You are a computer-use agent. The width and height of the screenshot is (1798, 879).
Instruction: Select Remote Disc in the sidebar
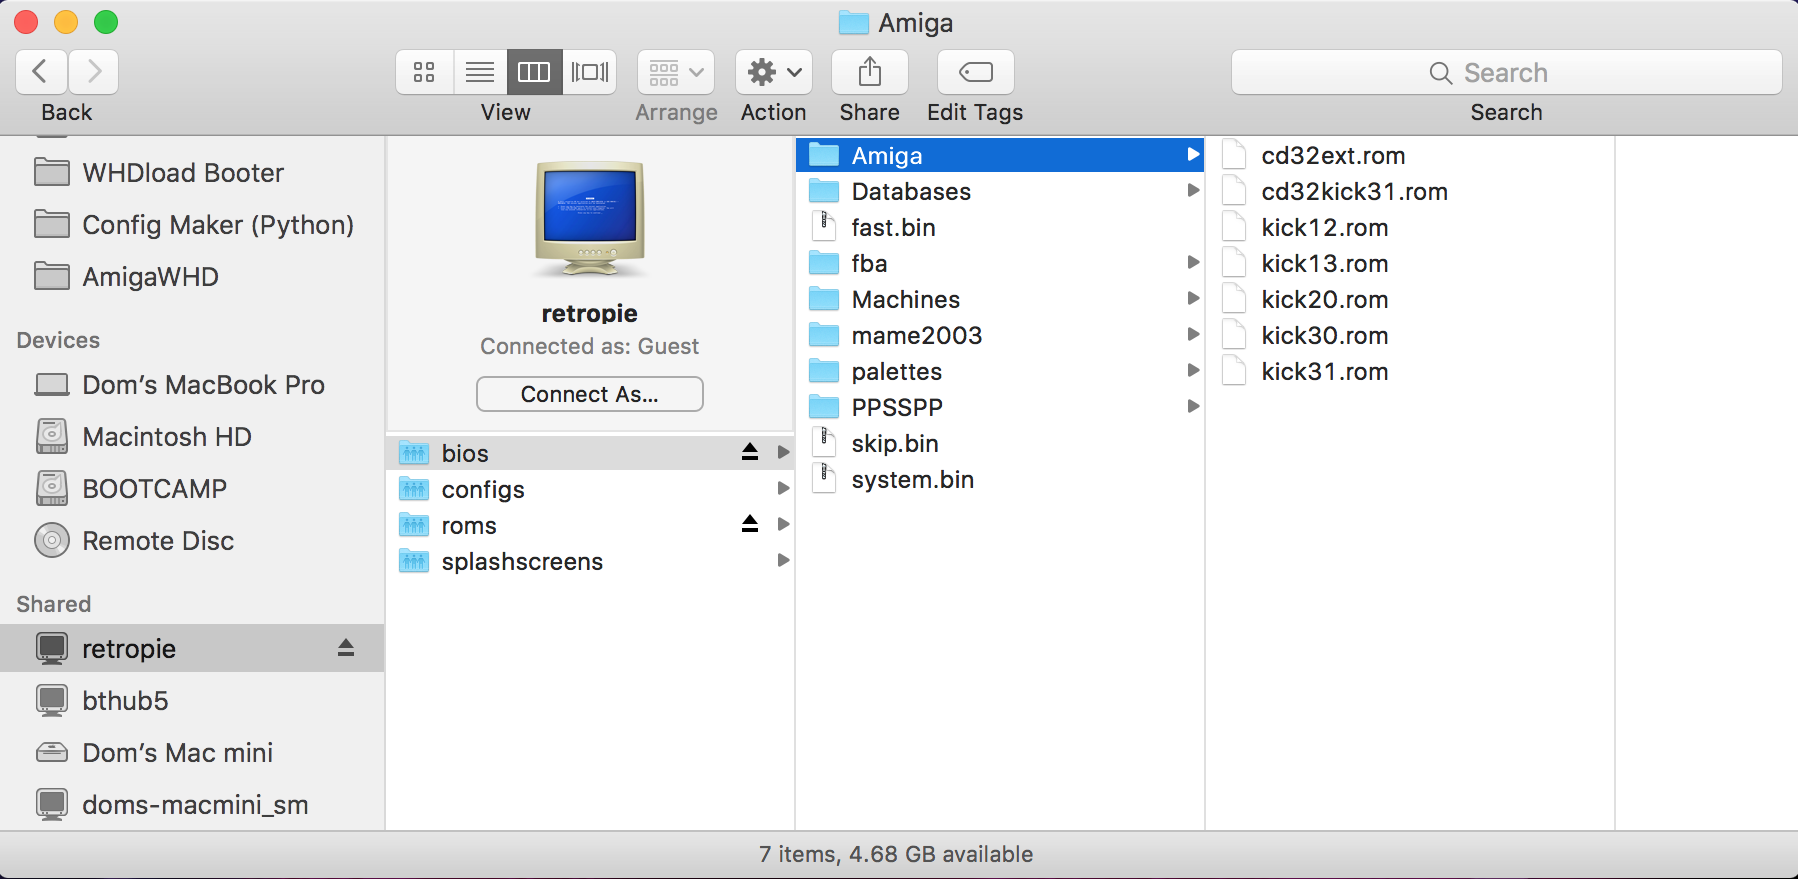point(192,541)
